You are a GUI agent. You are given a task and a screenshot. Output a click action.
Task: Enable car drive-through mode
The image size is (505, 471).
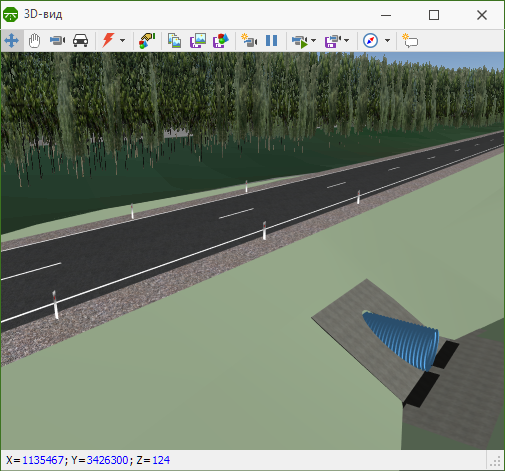tap(80, 41)
